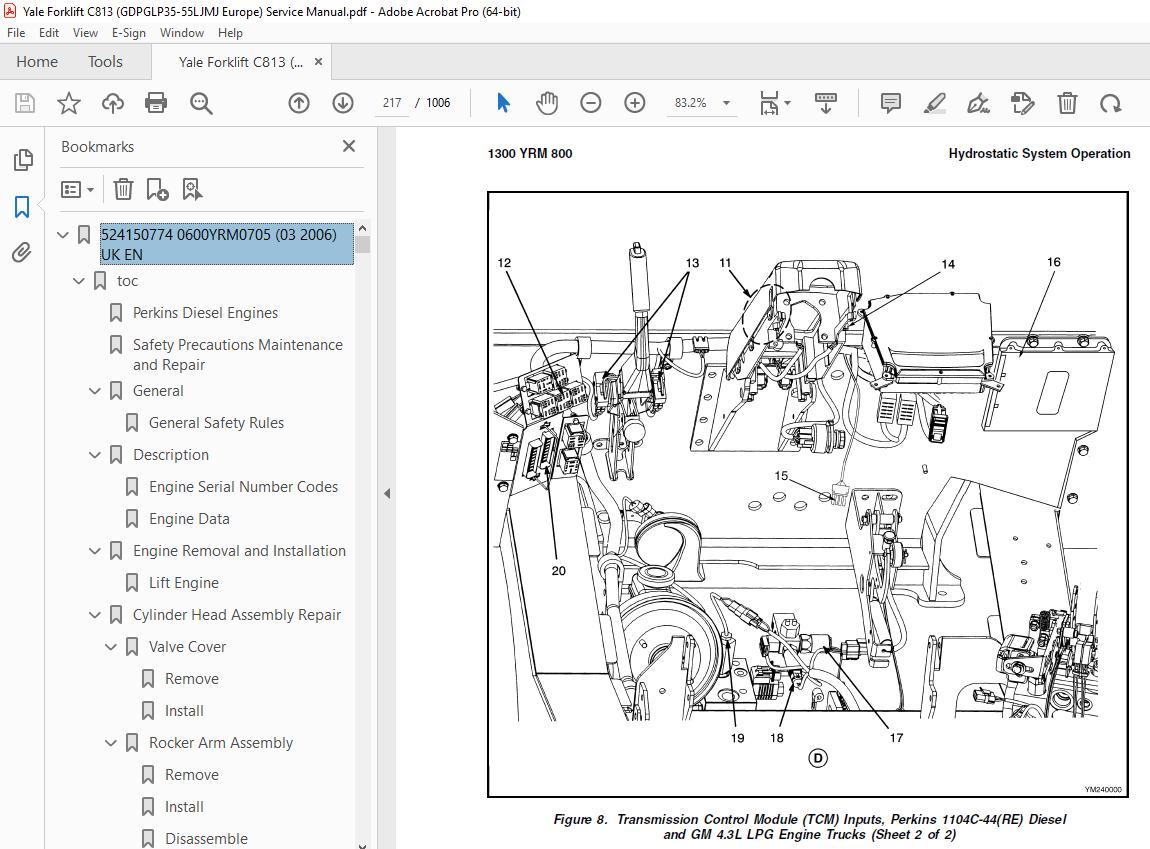Open the Engine Data bookmark
This screenshot has height=849, width=1150.
[189, 519]
